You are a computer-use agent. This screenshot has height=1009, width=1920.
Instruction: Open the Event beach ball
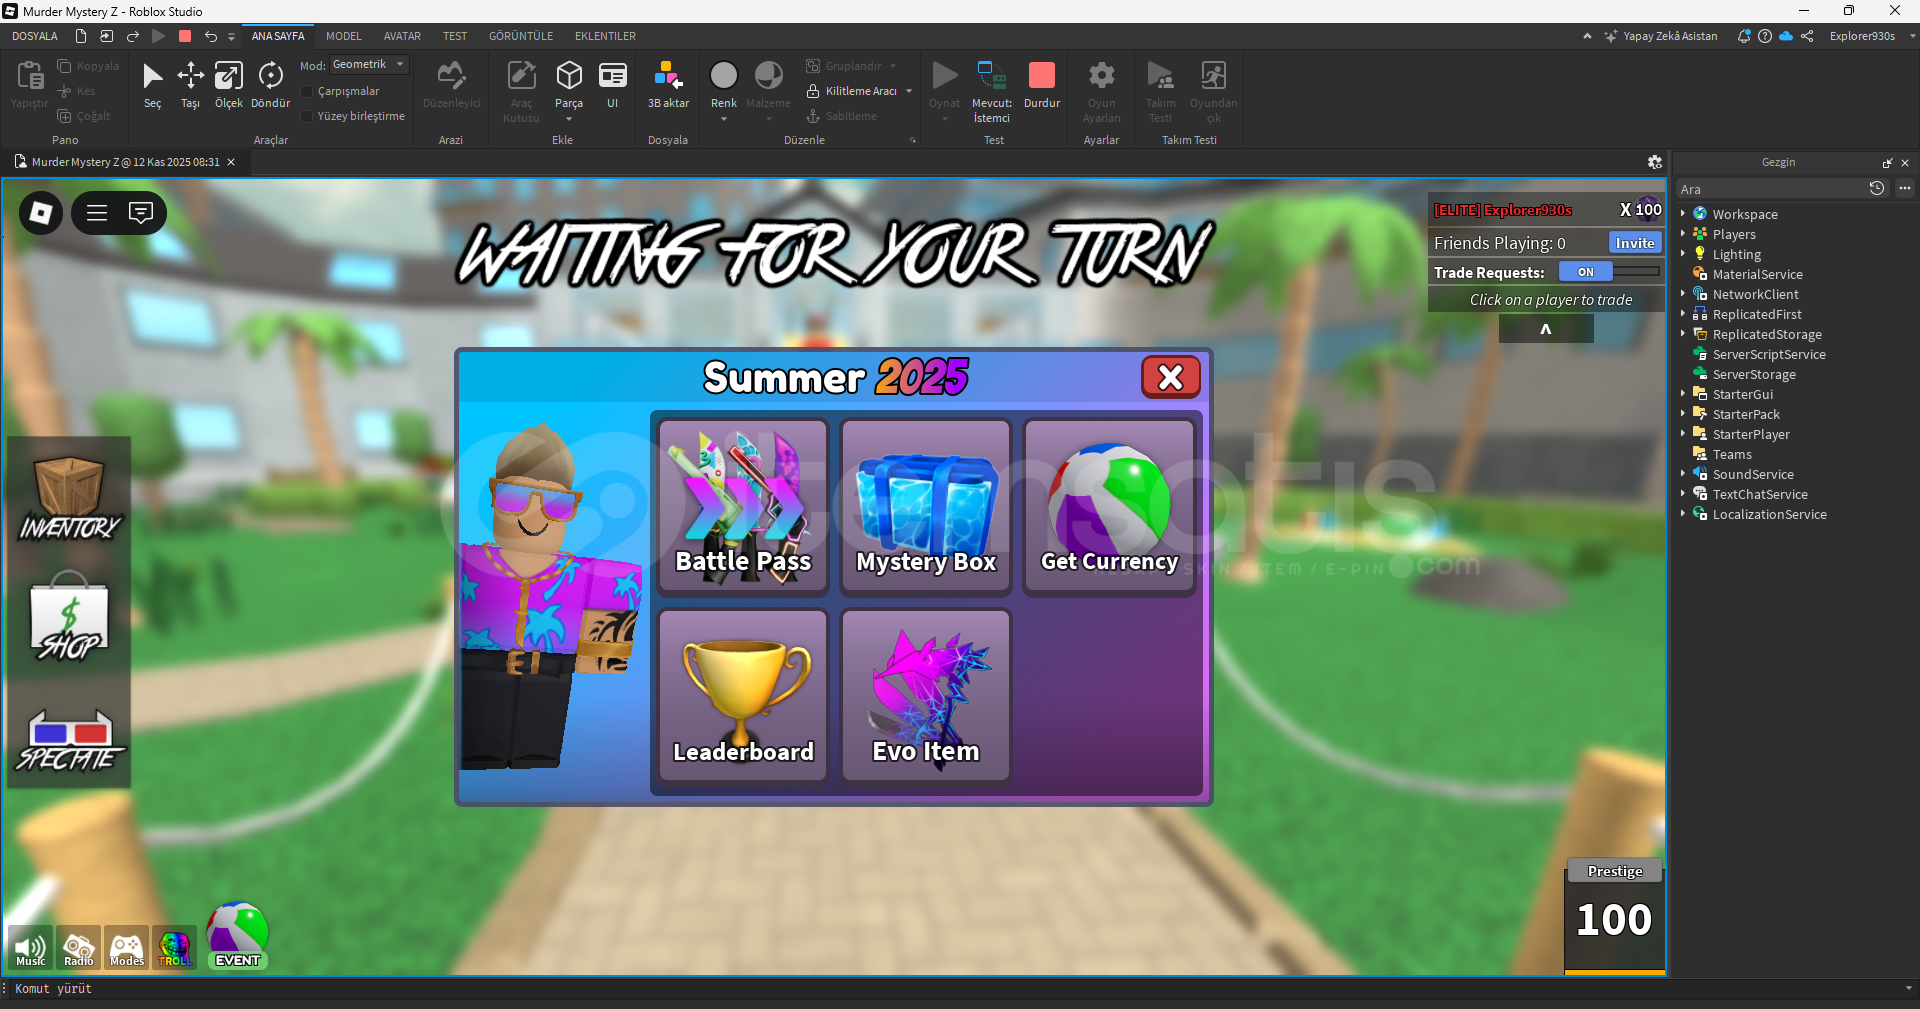click(x=238, y=936)
